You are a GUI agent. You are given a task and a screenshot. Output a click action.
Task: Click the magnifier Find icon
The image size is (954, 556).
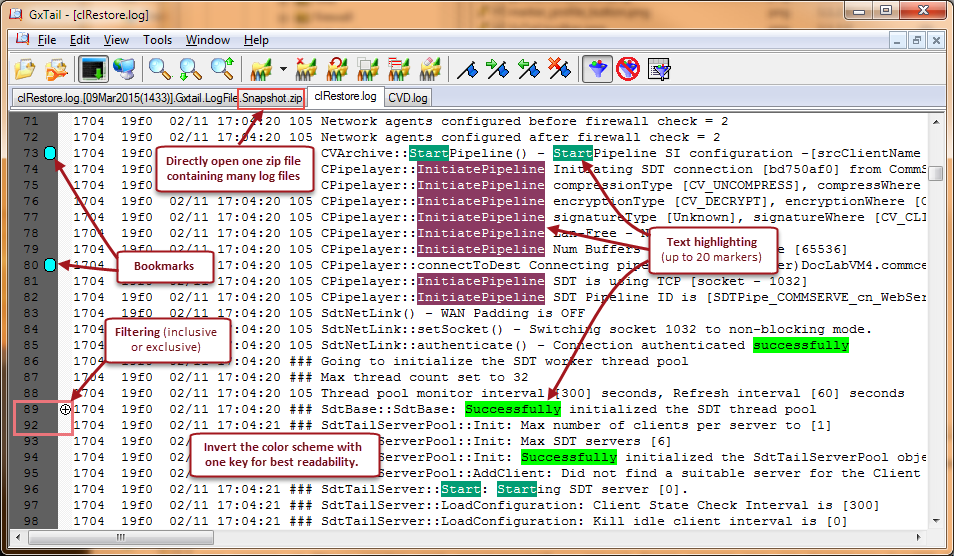click(x=159, y=69)
